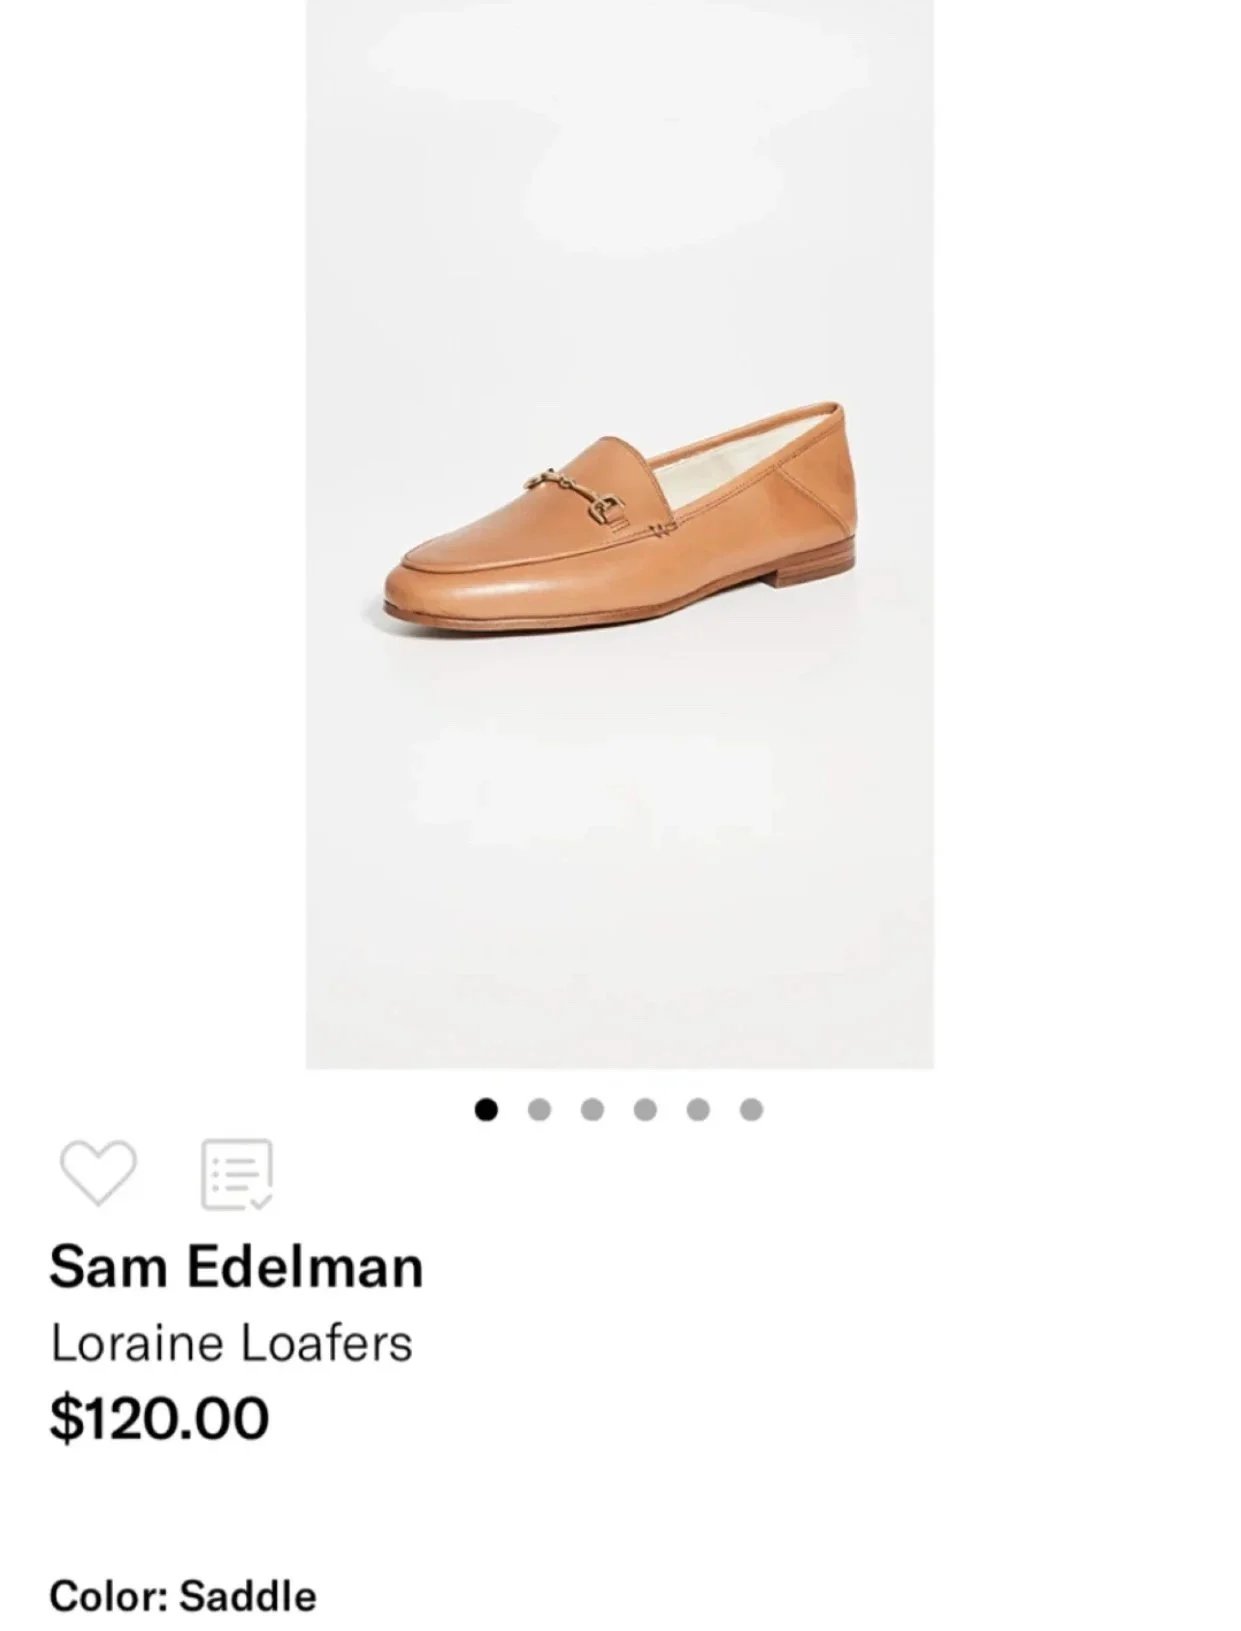Select the first black carousel dot
The height and width of the screenshot is (1631, 1241).
(486, 1109)
